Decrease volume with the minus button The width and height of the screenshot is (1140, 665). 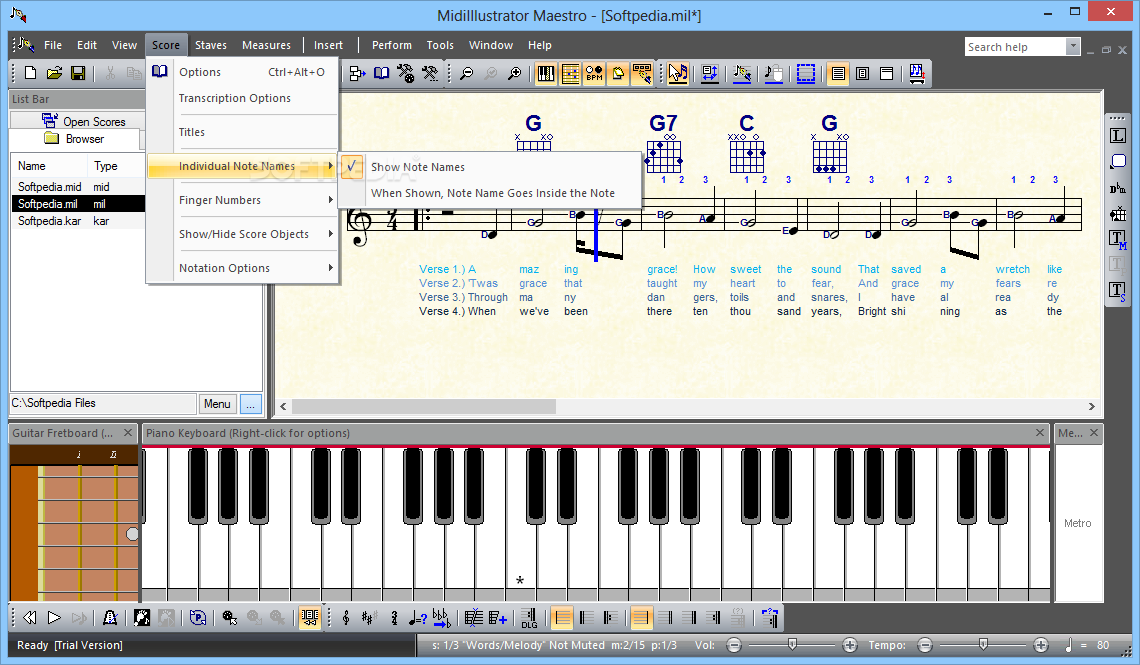(x=734, y=645)
